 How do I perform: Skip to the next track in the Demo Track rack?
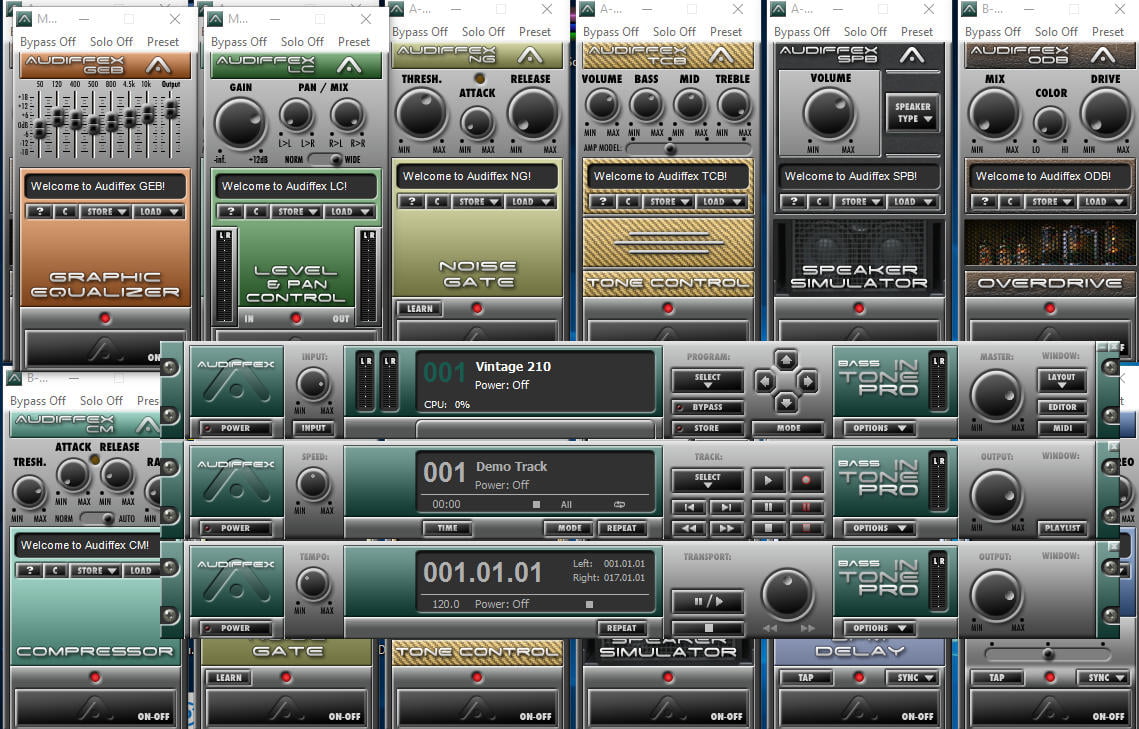pos(726,507)
